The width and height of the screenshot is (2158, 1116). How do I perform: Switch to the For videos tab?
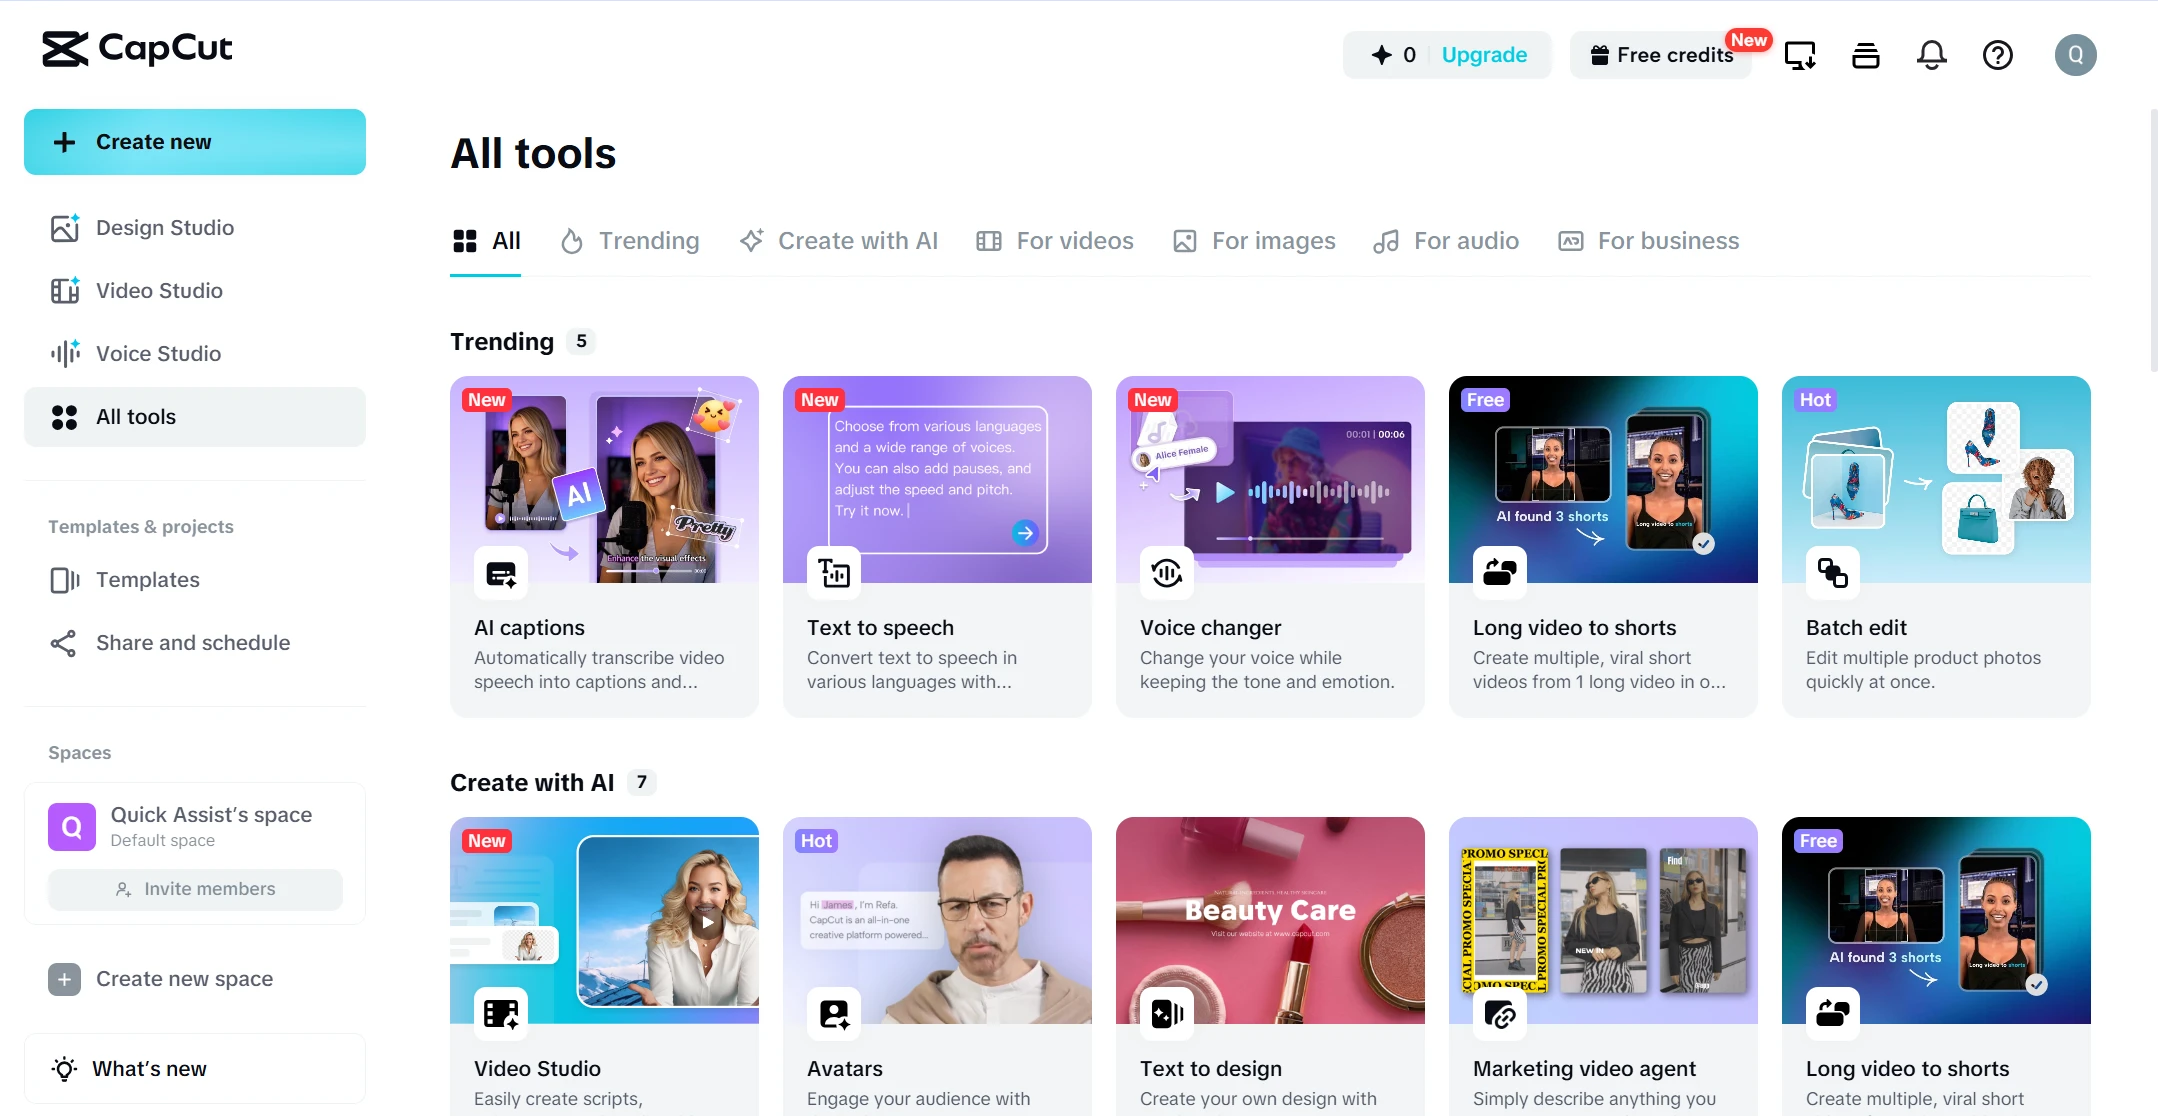1055,241
